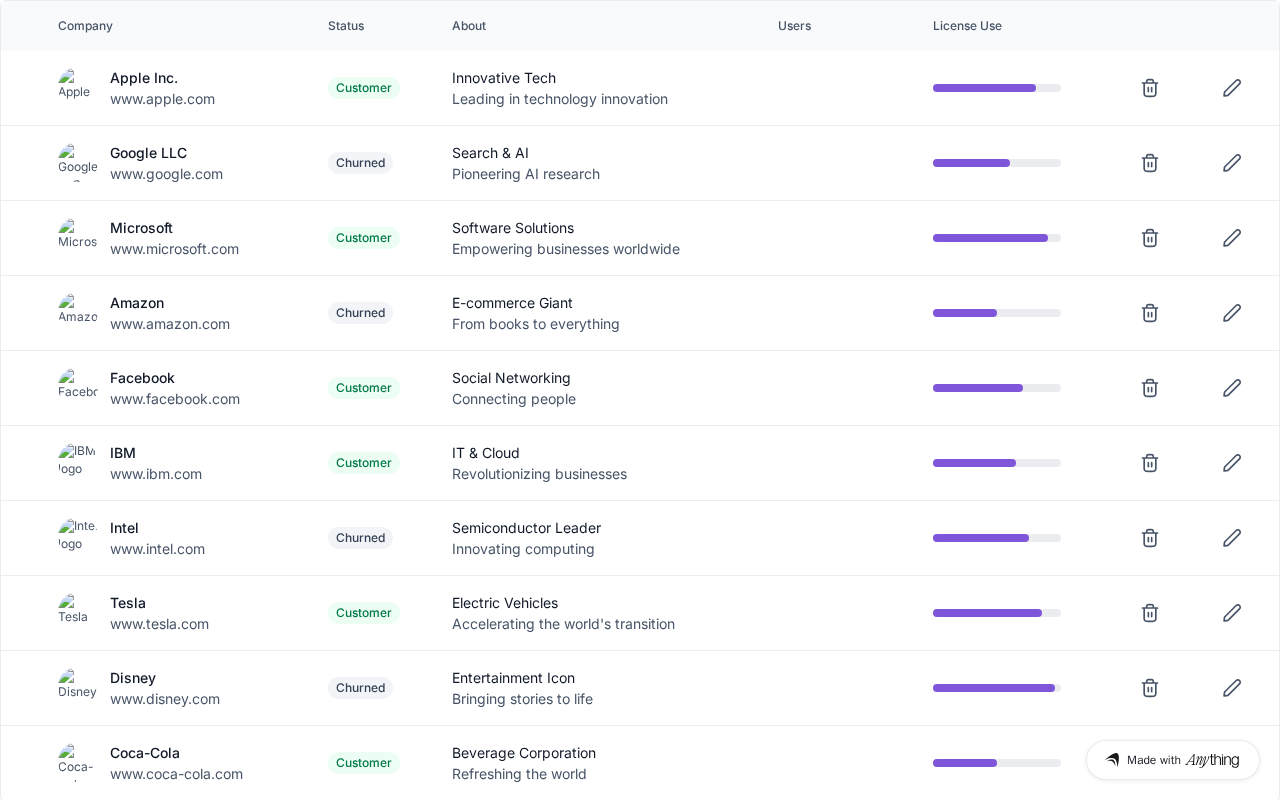Click trash icon for Microsoft

(1150, 238)
